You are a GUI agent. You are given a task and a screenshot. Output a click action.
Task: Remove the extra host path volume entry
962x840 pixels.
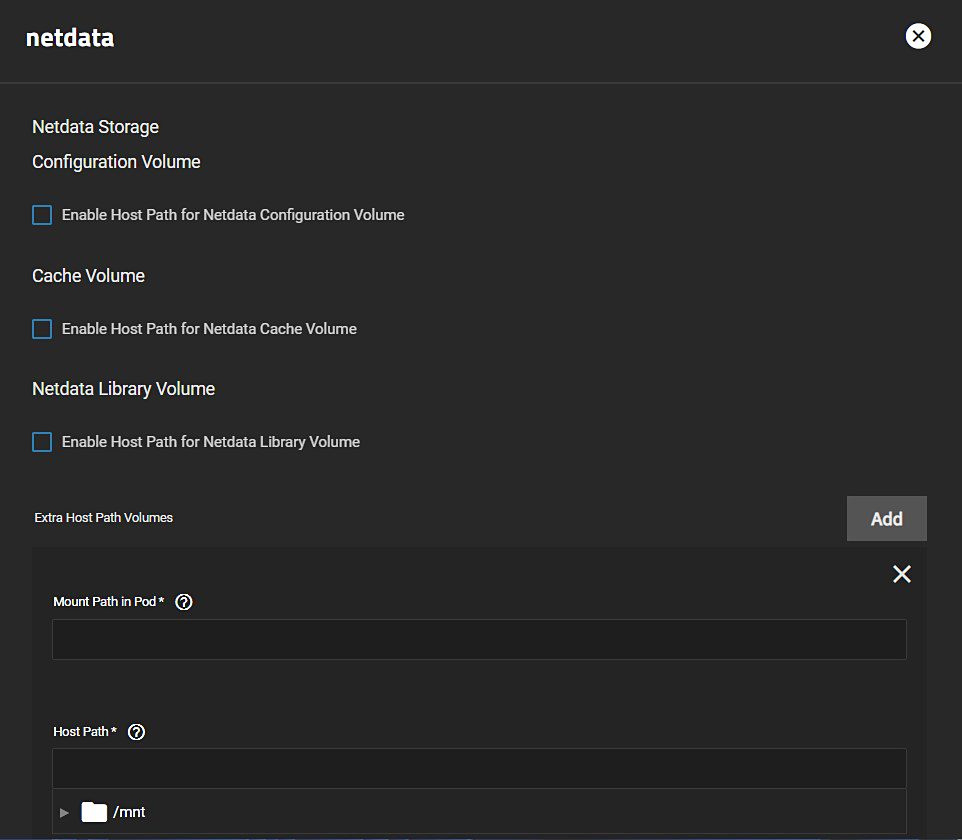901,574
